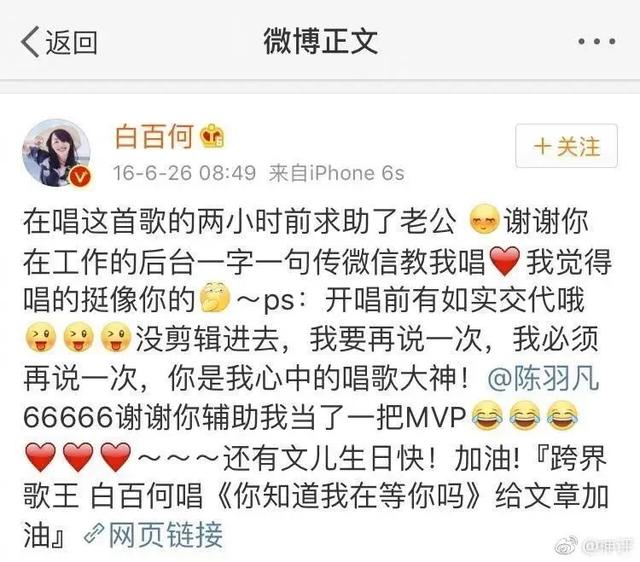Open the 白百何 username link
This screenshot has height=562, width=640.
pyautogui.click(x=154, y=136)
